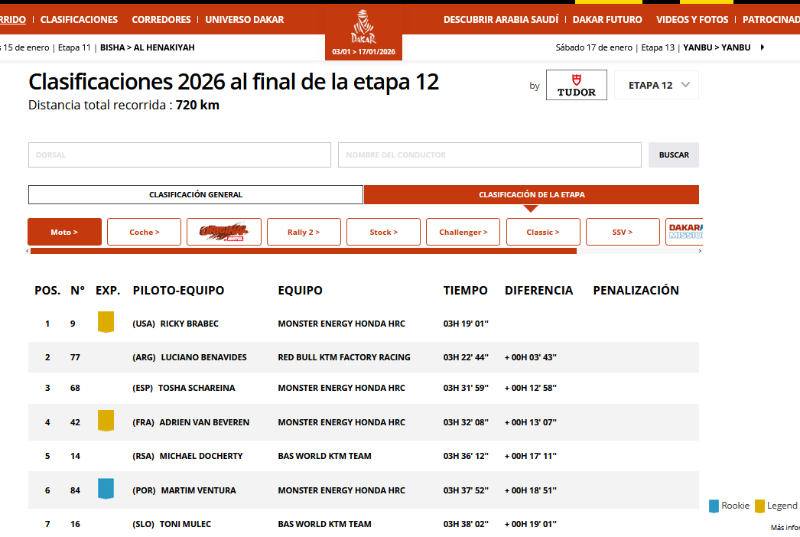This screenshot has height=537, width=800.
Task: Select the Classic category
Action: (x=543, y=232)
